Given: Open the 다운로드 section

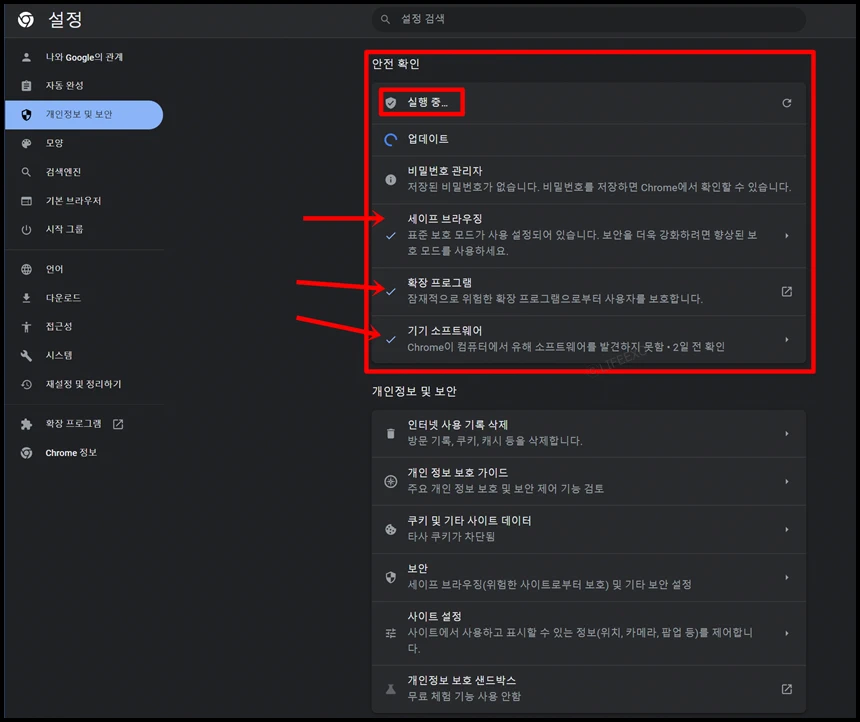Looking at the screenshot, I should click(84, 298).
